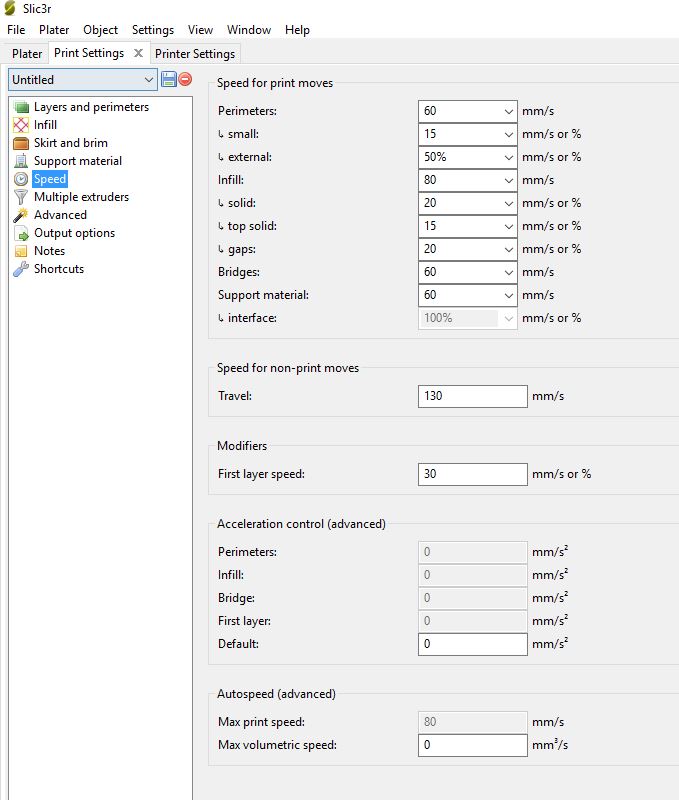Switch to the Plater tab
Image resolution: width=679 pixels, height=800 pixels.
[27, 53]
